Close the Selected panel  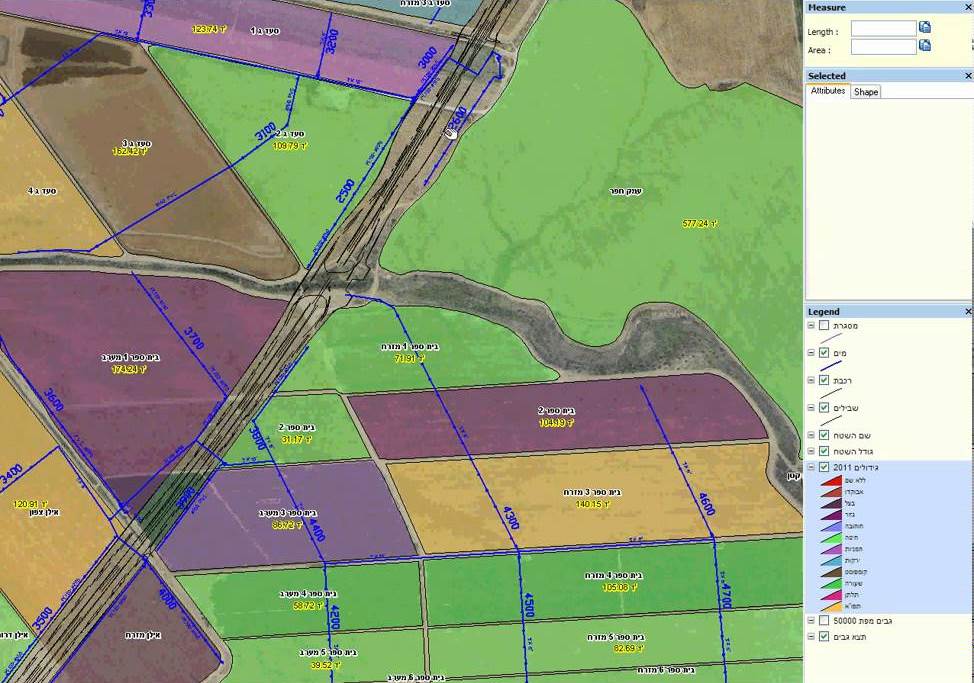pos(968,76)
